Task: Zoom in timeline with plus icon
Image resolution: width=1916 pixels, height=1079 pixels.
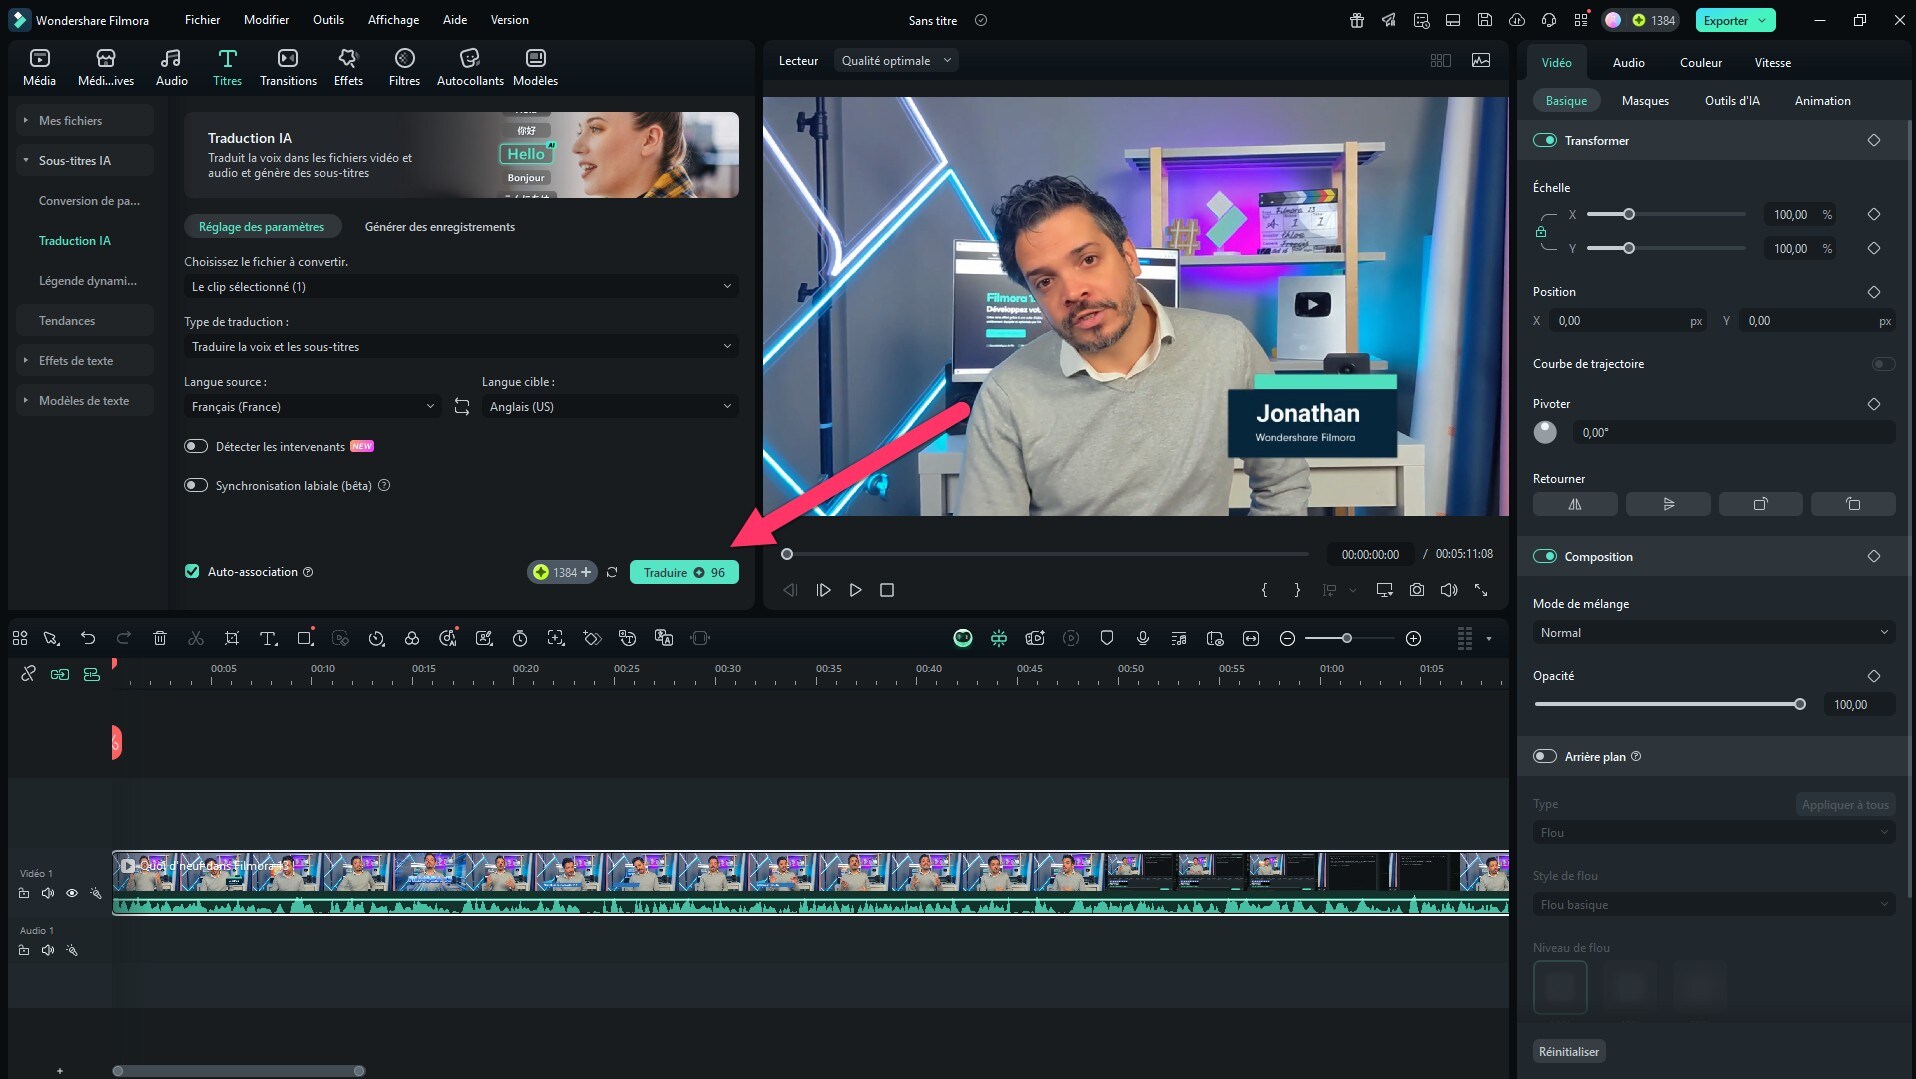Action: click(1414, 638)
